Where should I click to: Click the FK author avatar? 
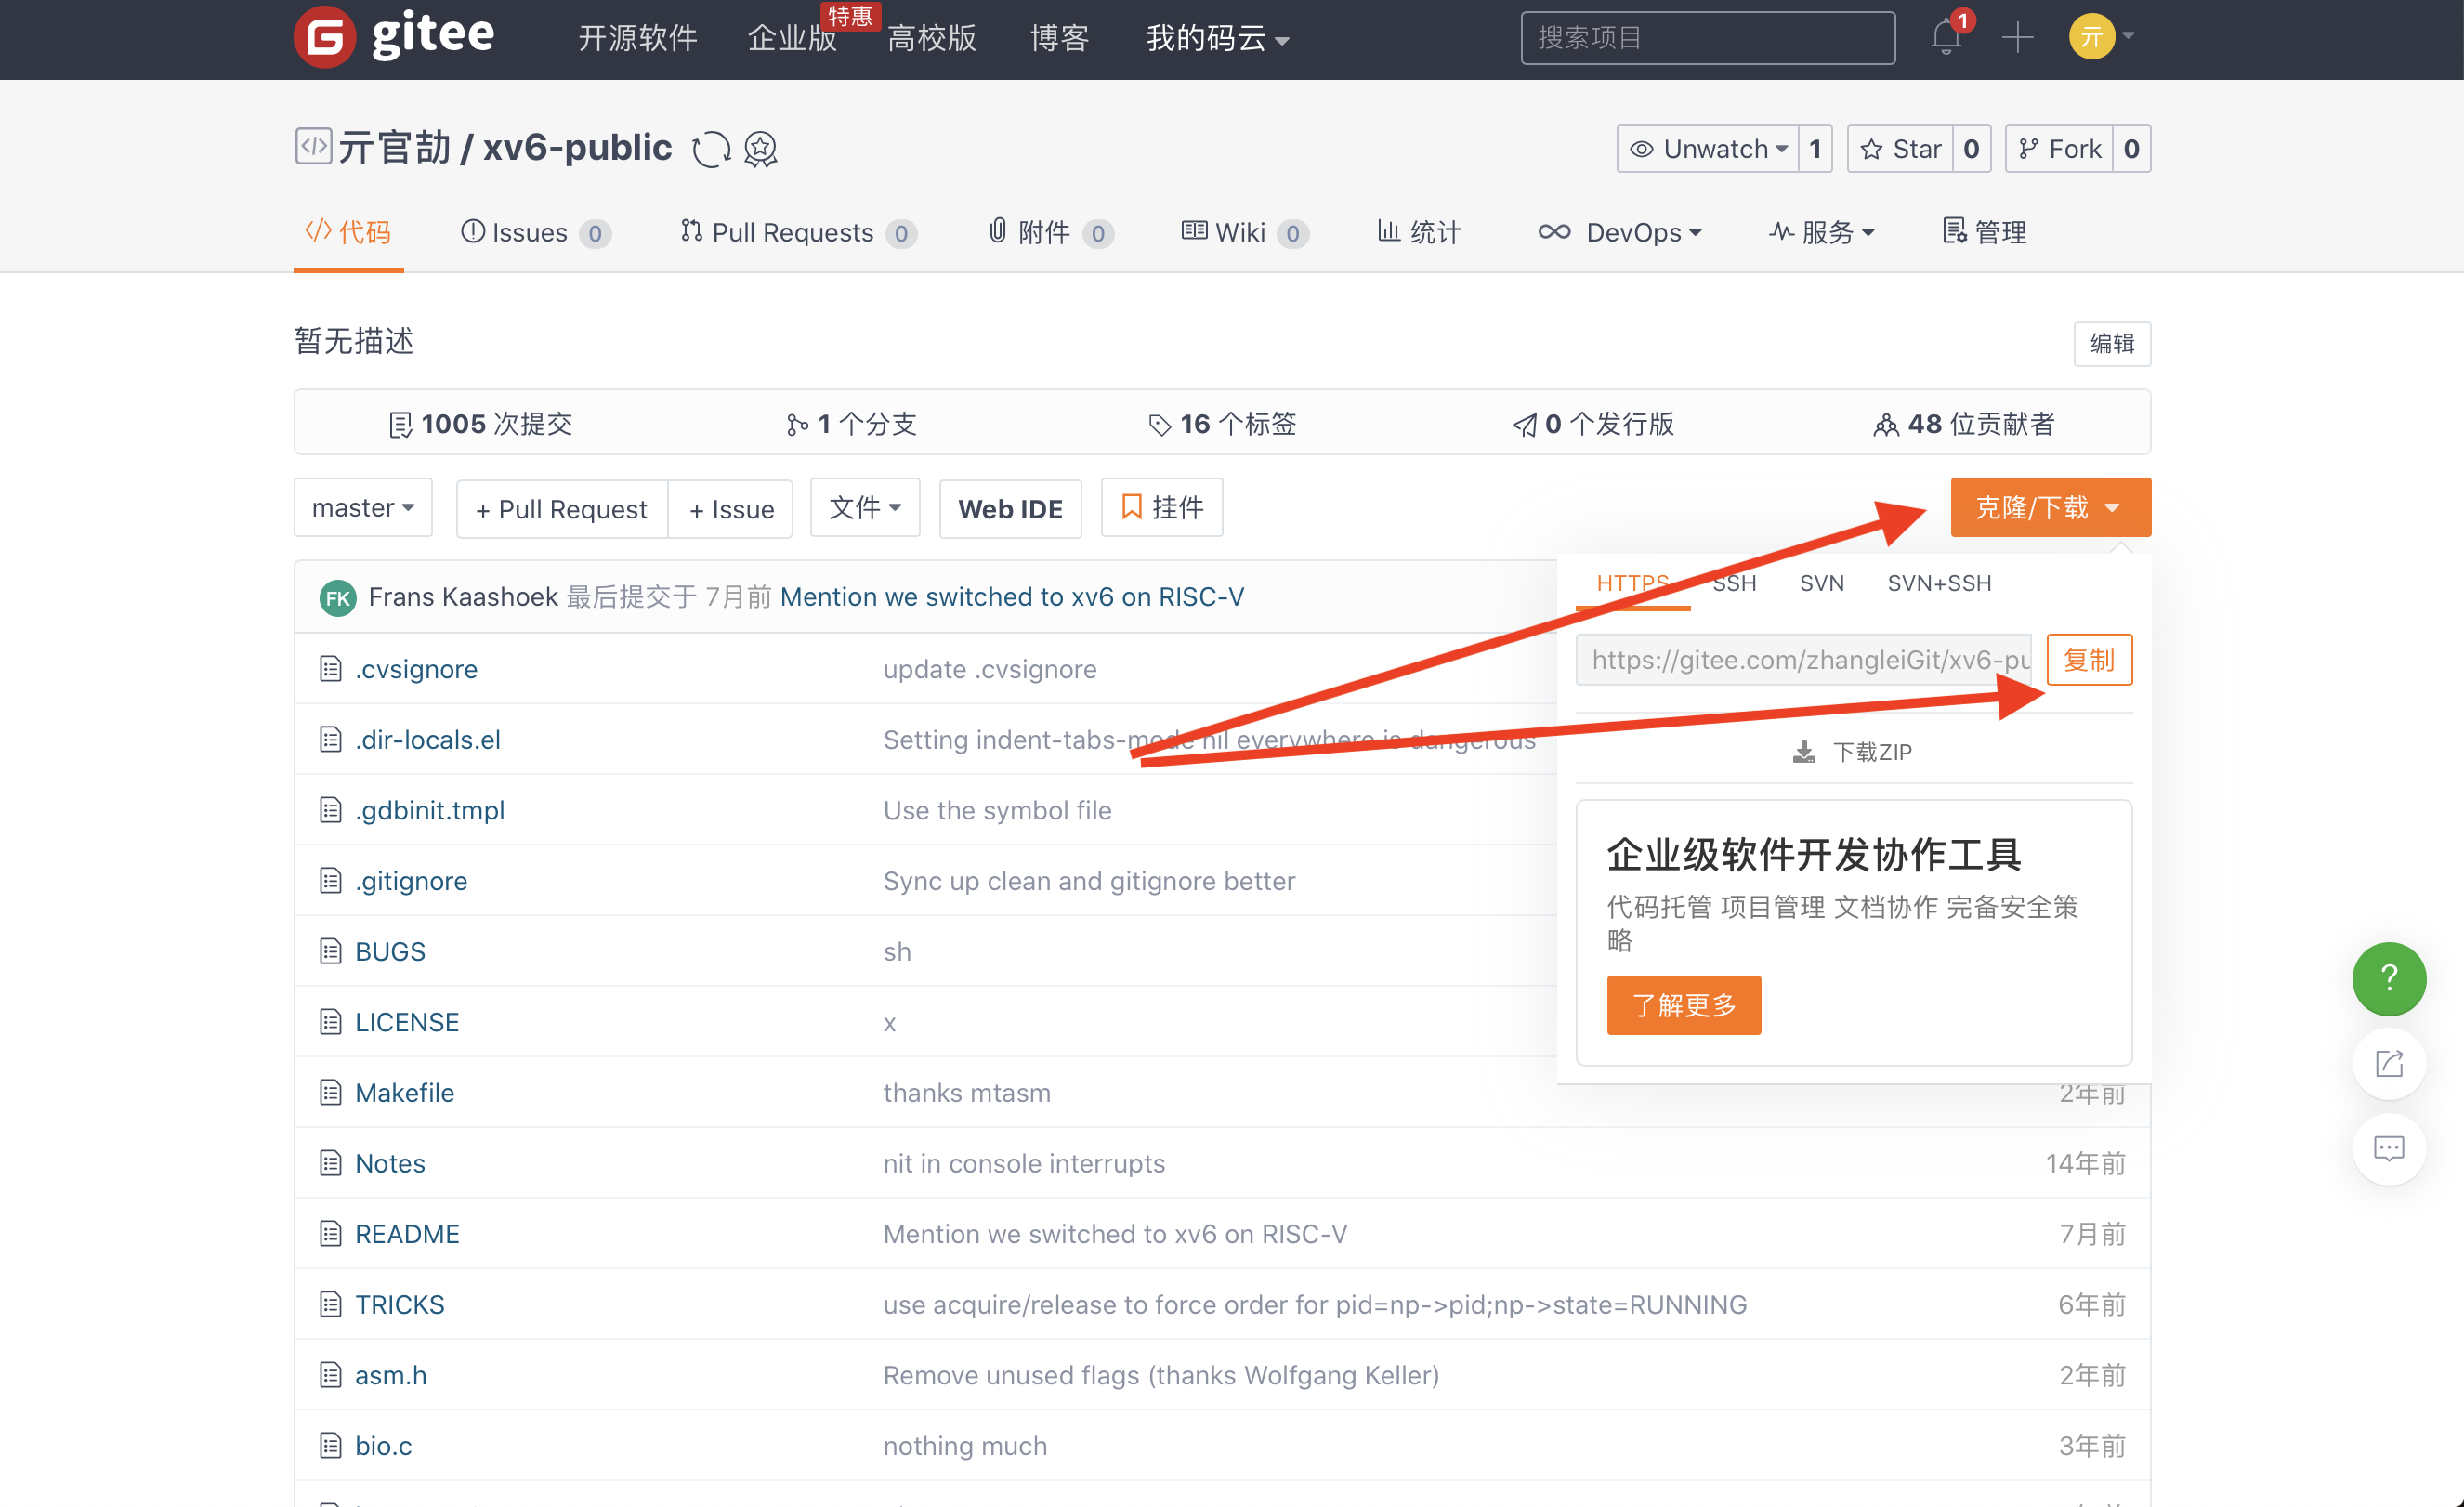338,598
